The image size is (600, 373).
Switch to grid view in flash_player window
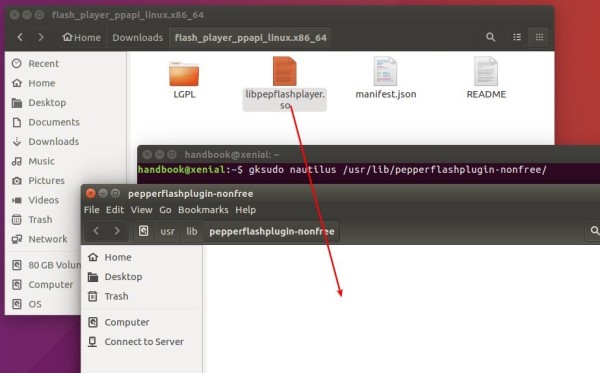point(539,37)
